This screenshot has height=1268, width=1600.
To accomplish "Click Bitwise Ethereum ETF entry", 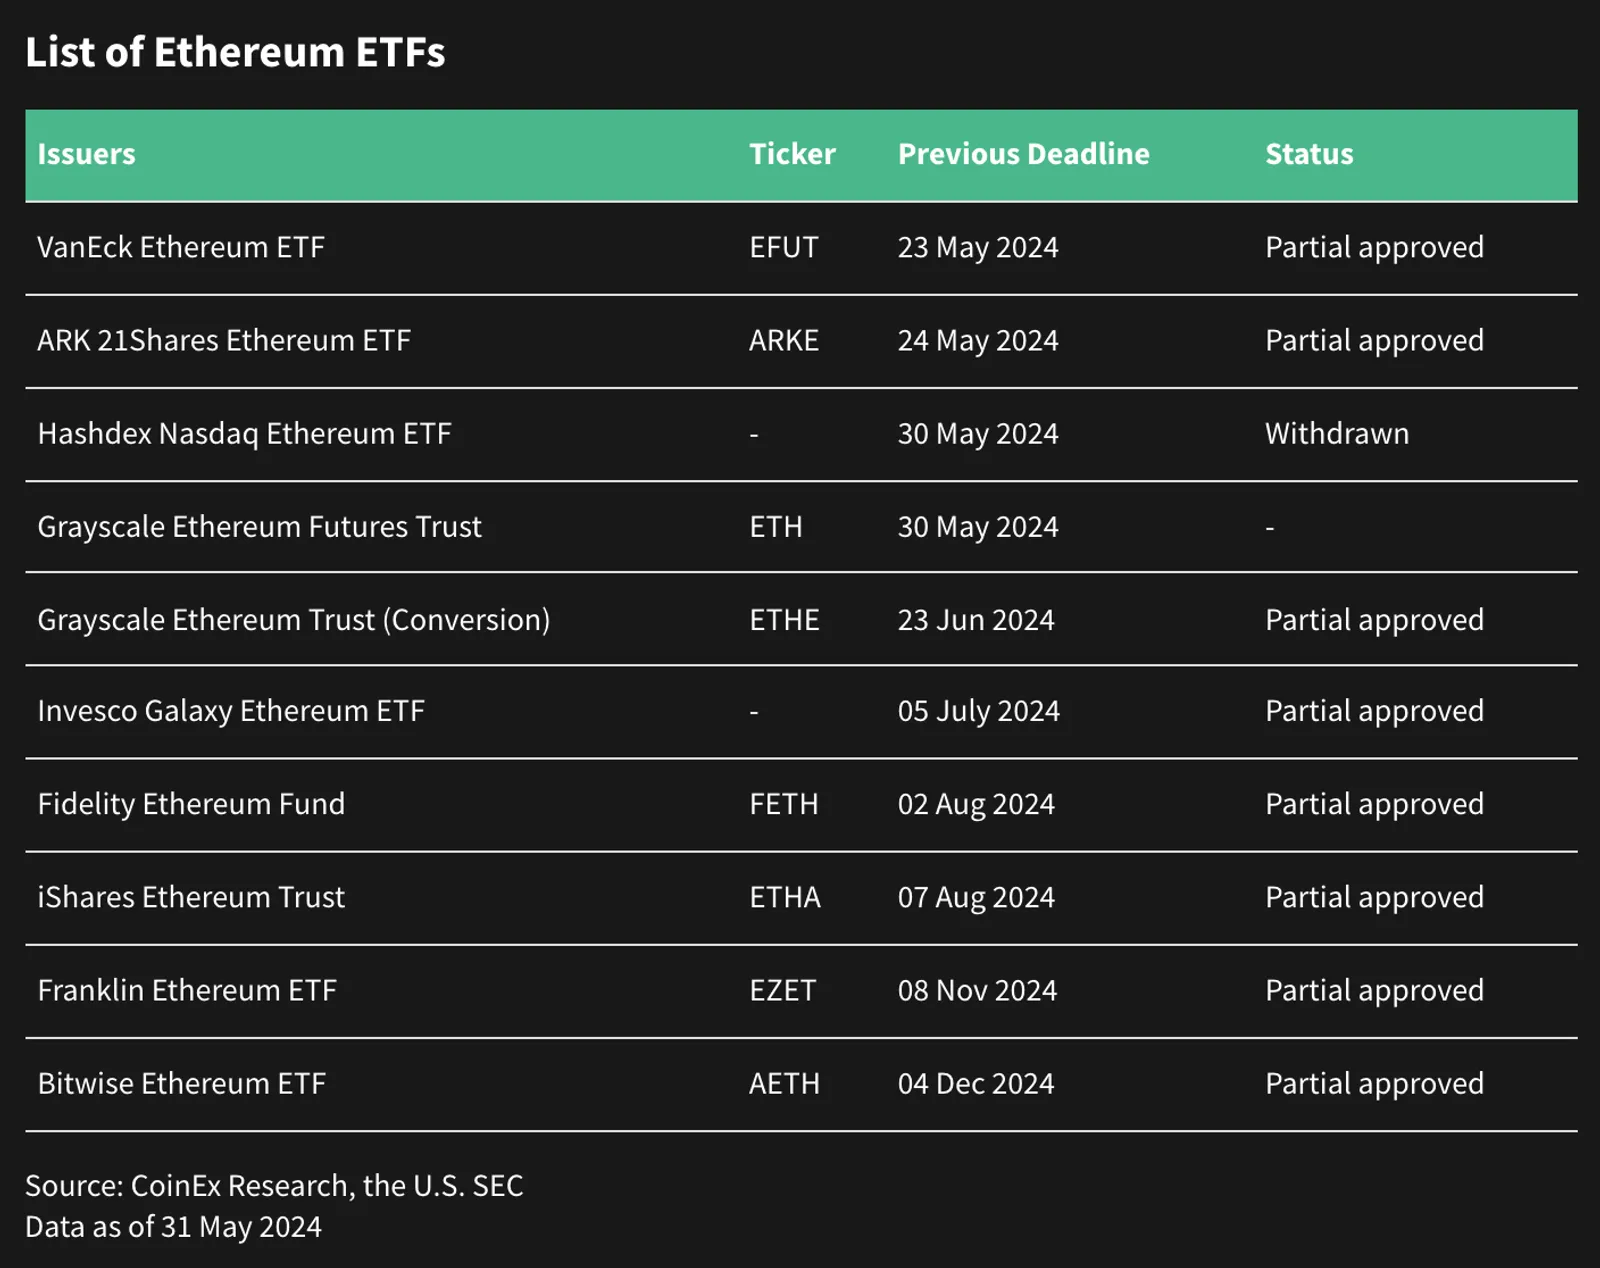I will point(182,1083).
